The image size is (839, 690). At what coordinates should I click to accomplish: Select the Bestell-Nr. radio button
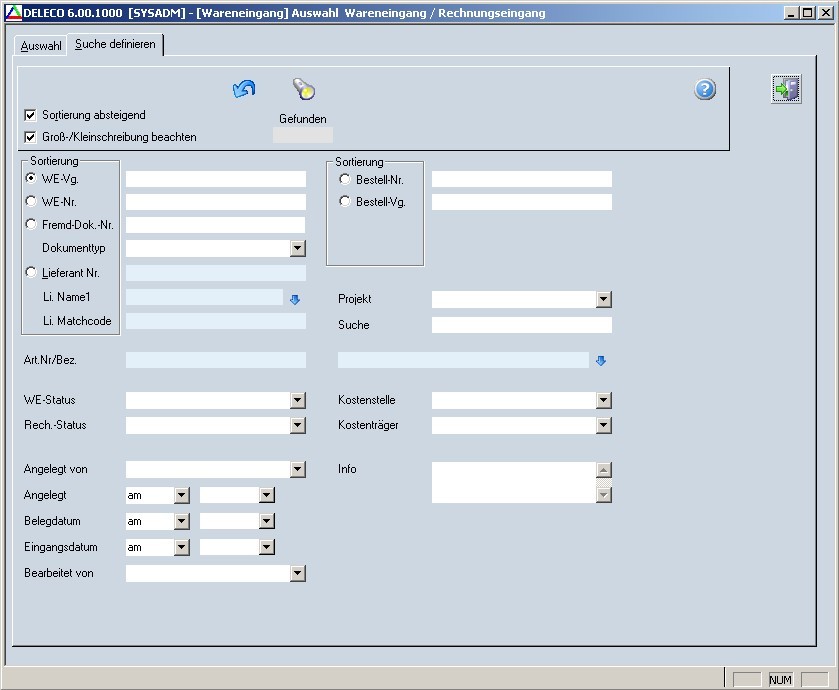[x=345, y=179]
